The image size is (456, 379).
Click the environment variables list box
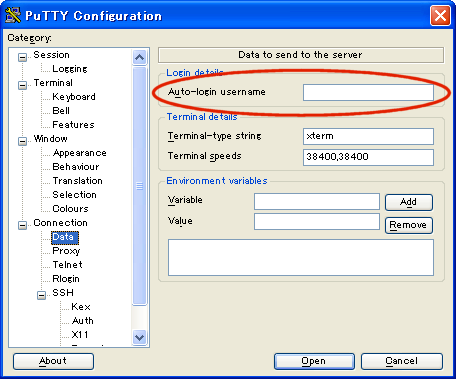click(x=301, y=257)
